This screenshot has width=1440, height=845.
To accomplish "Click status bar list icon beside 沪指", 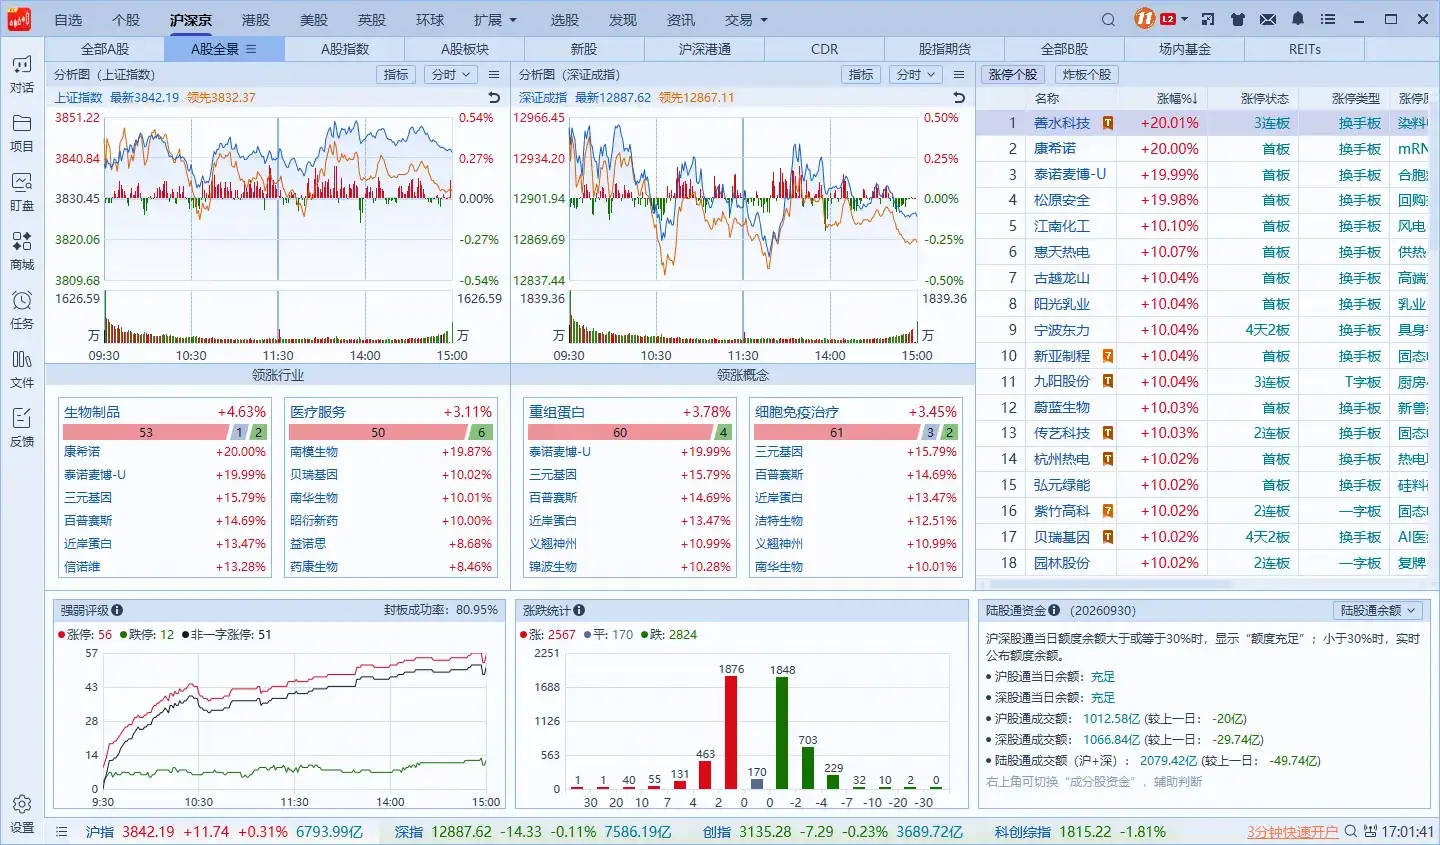I will point(62,832).
